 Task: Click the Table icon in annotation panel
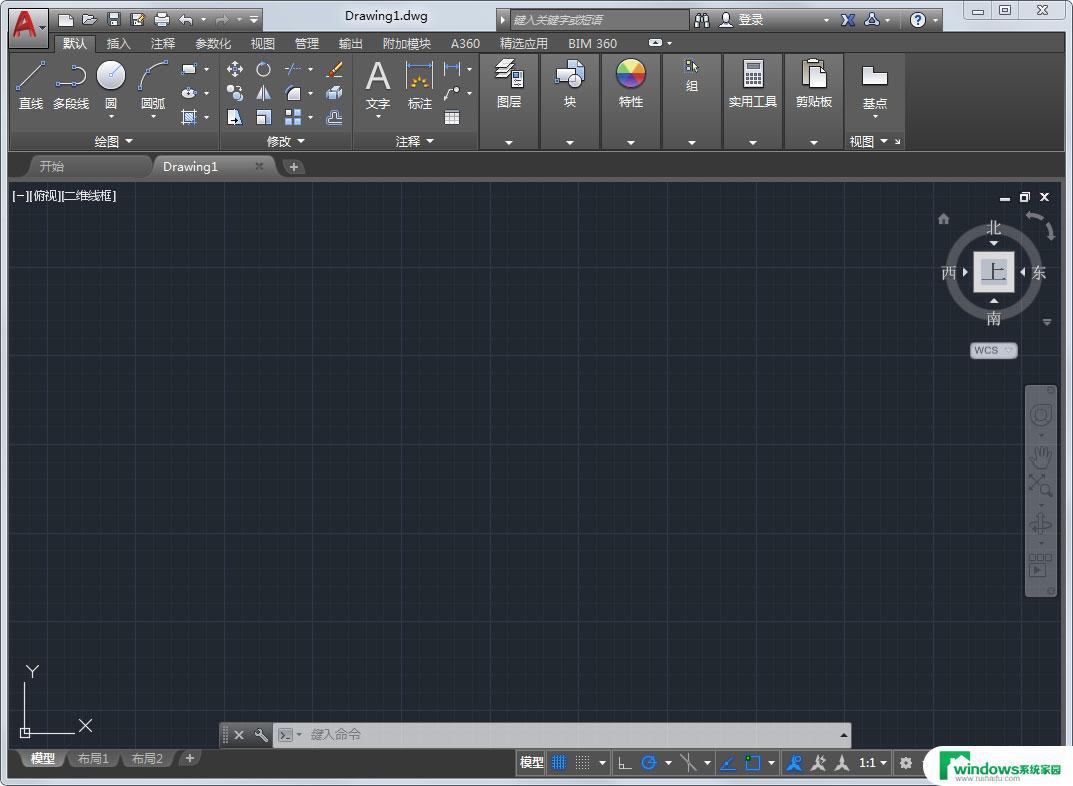click(x=452, y=118)
